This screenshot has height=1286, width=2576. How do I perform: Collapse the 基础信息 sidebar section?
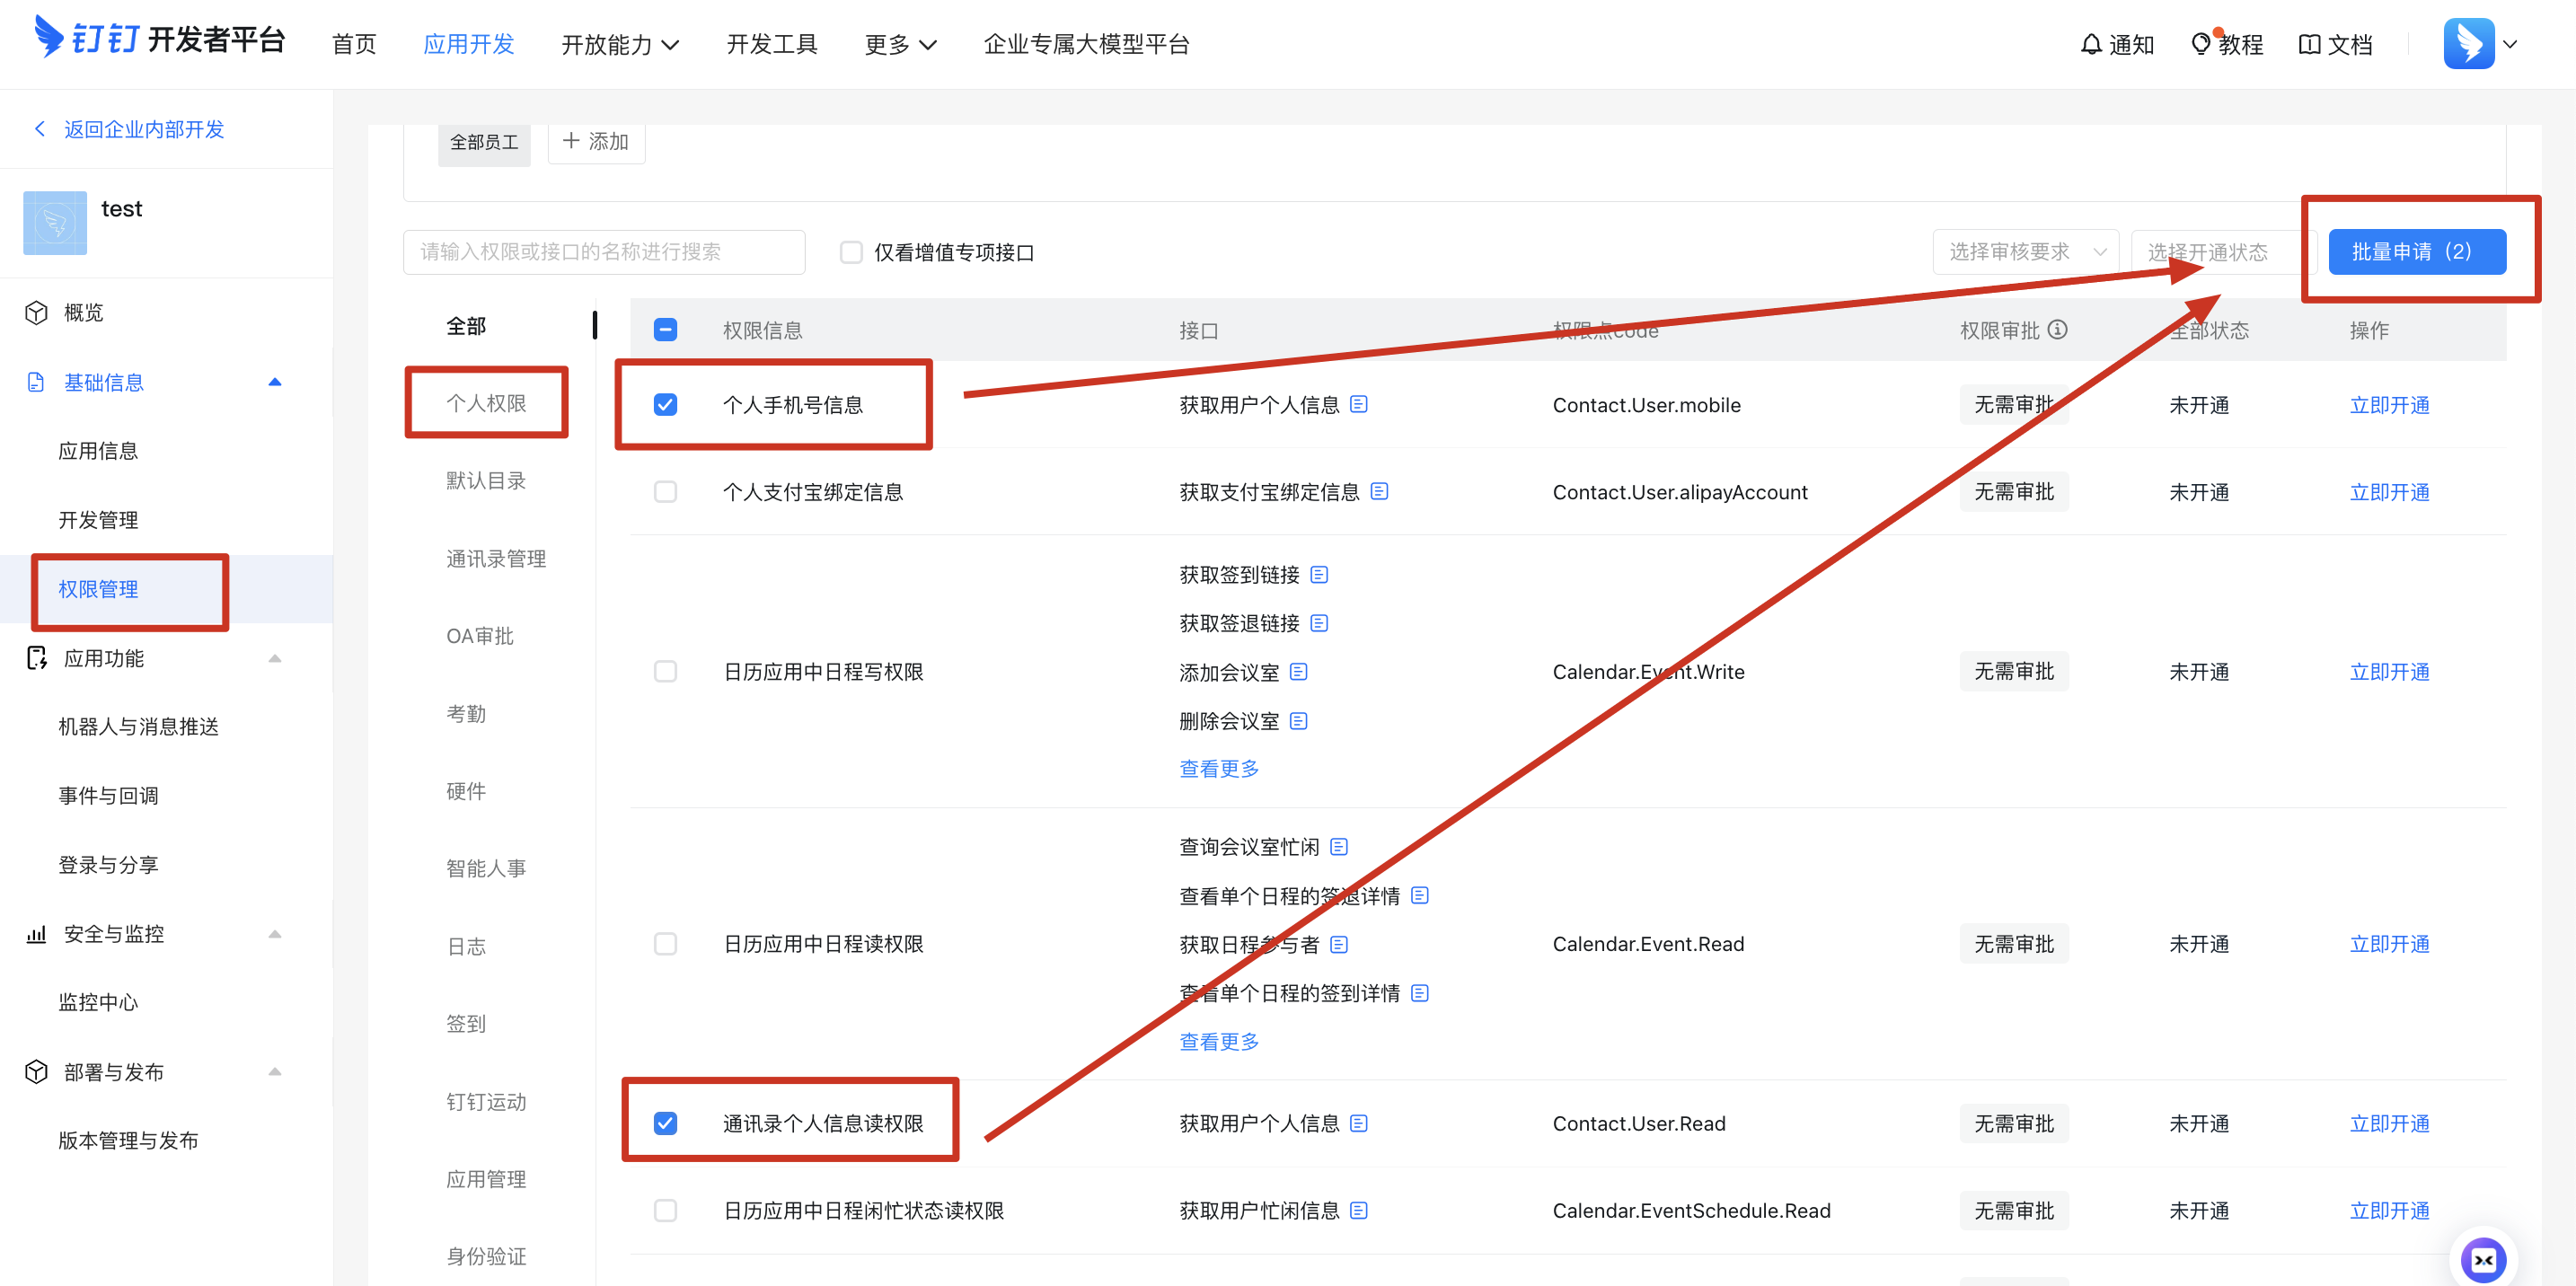(275, 382)
